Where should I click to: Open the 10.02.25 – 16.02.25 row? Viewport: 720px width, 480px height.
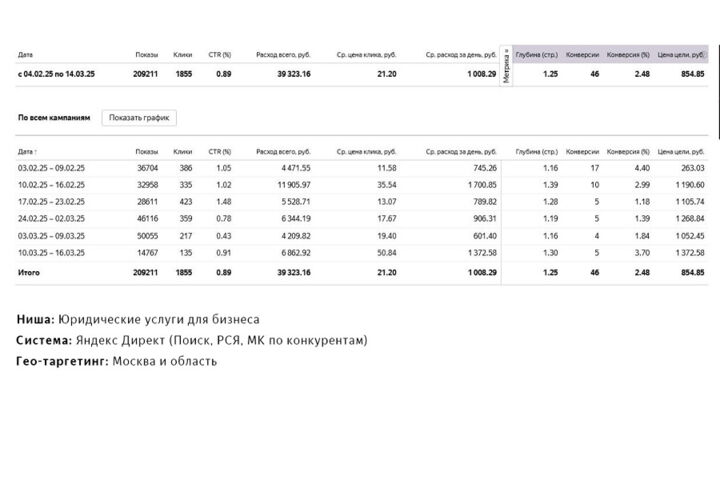(x=361, y=185)
